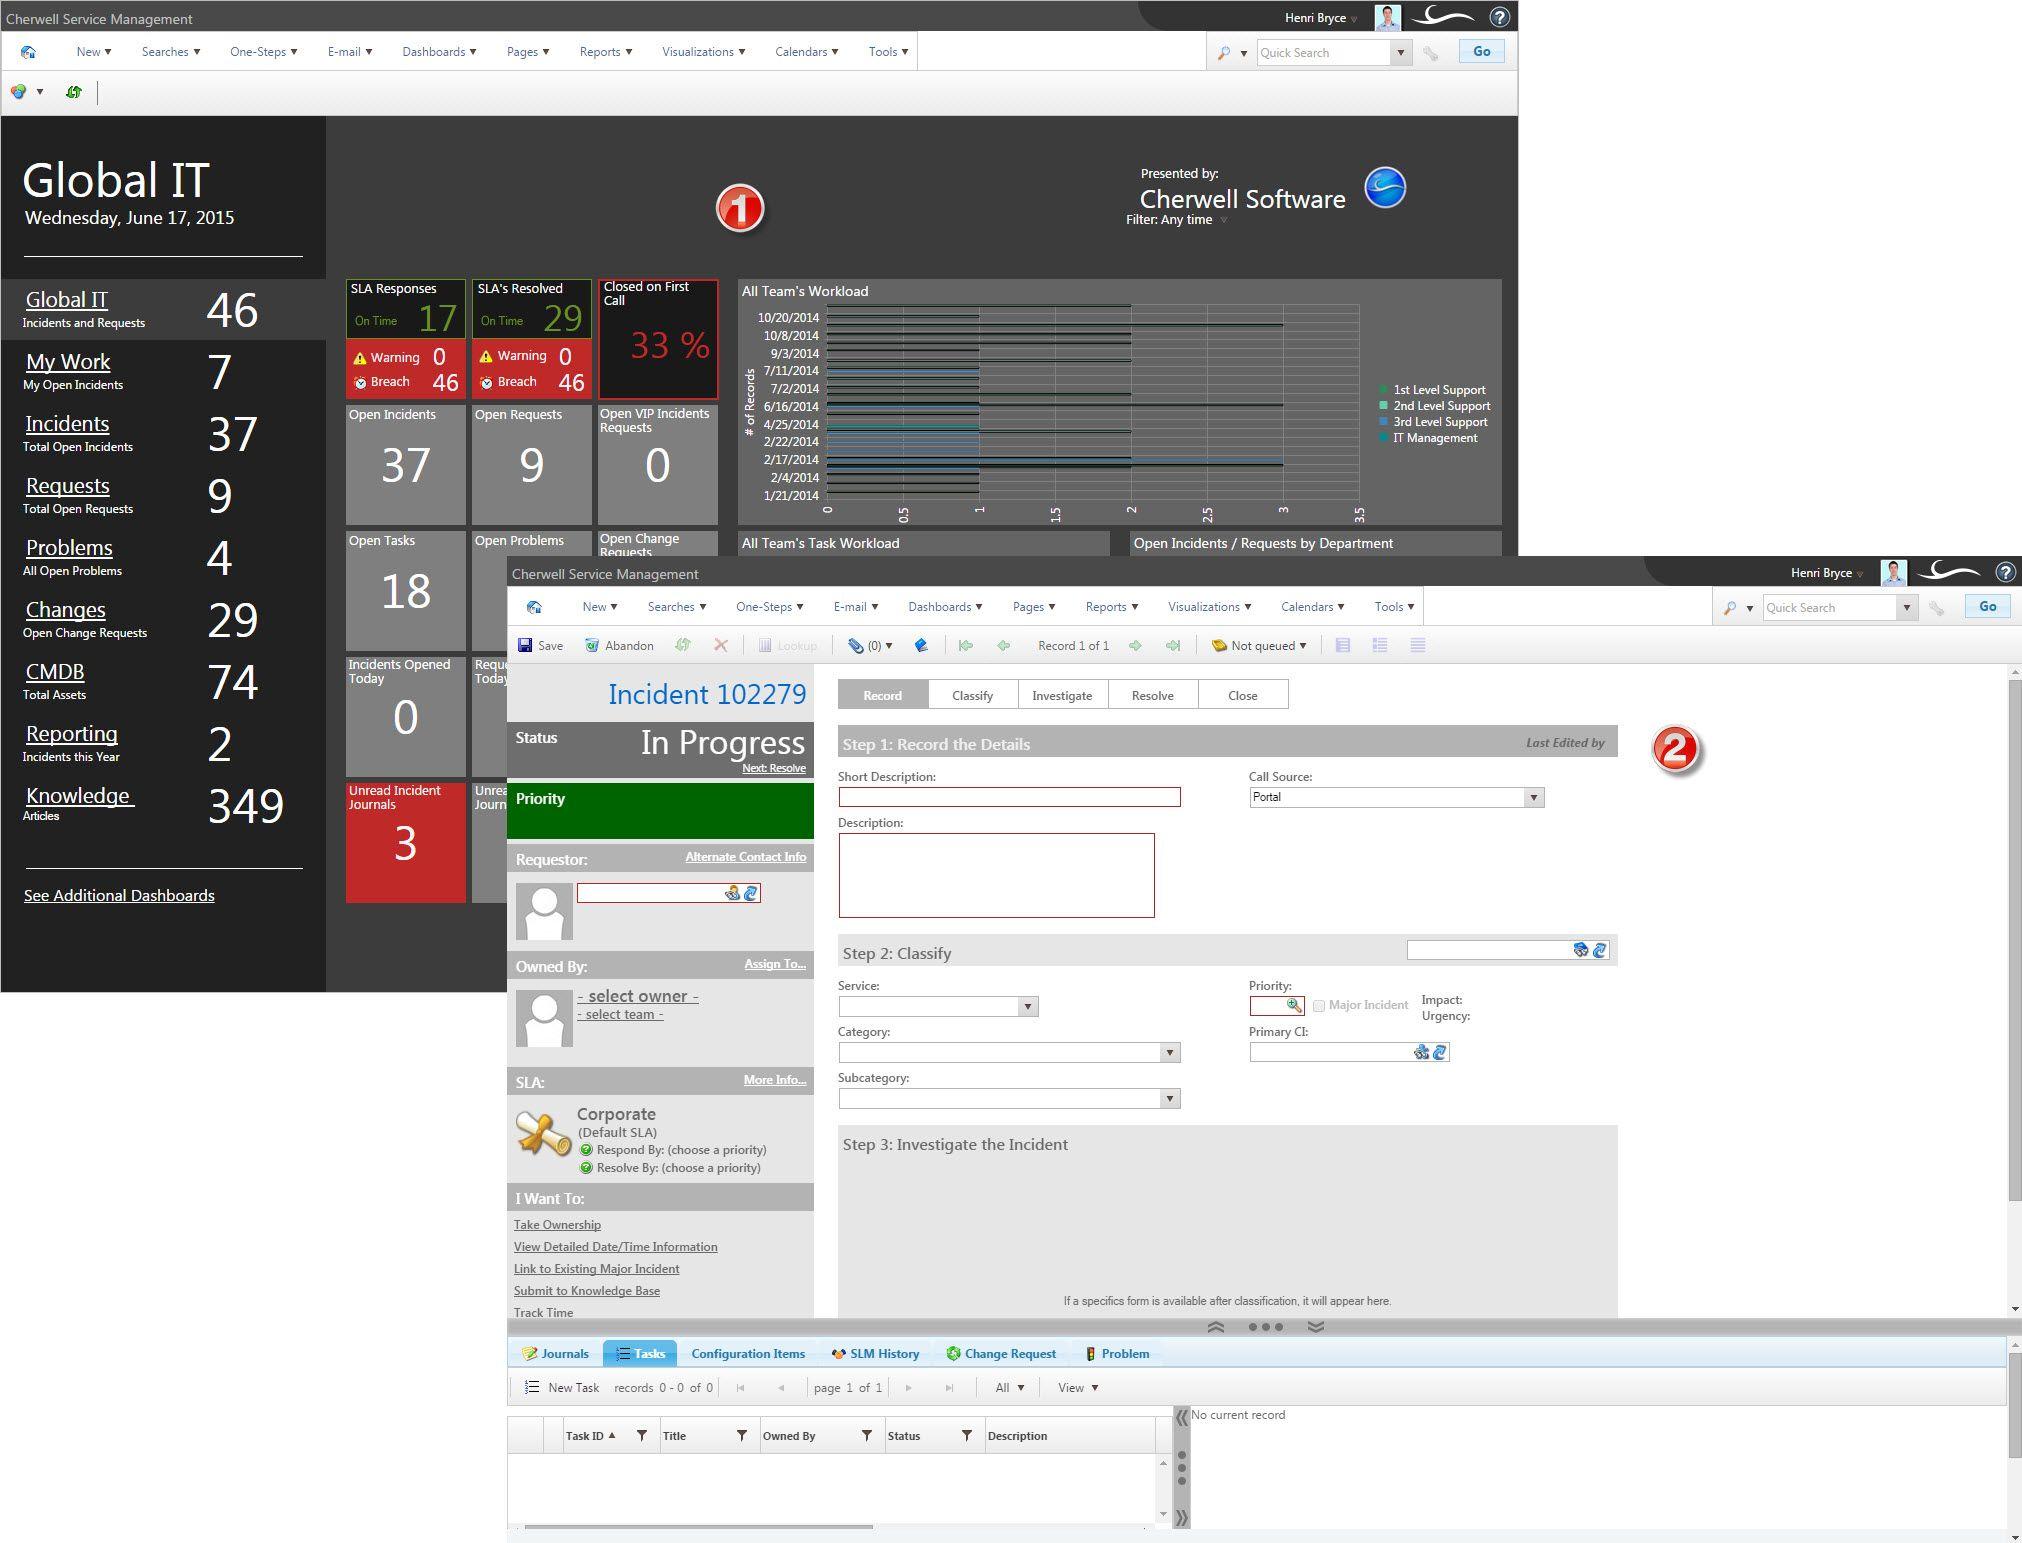Click the search magnifier icon in the Incident window
This screenshot has width=2022, height=1543.
click(x=1730, y=608)
